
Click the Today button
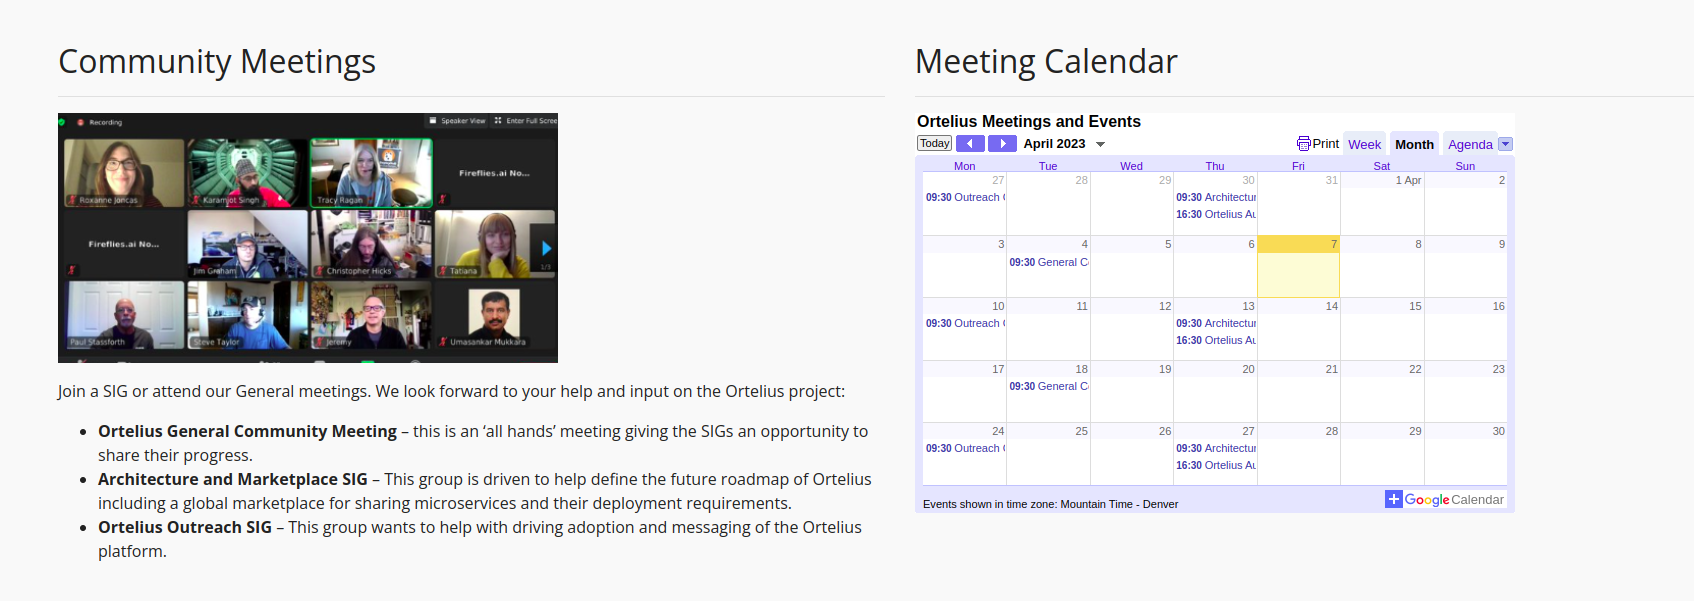933,143
